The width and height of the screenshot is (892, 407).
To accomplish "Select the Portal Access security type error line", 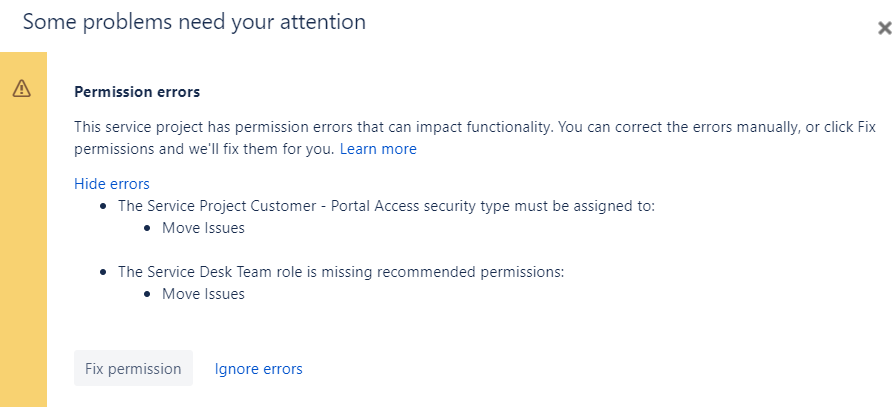I will pyautogui.click(x=387, y=206).
